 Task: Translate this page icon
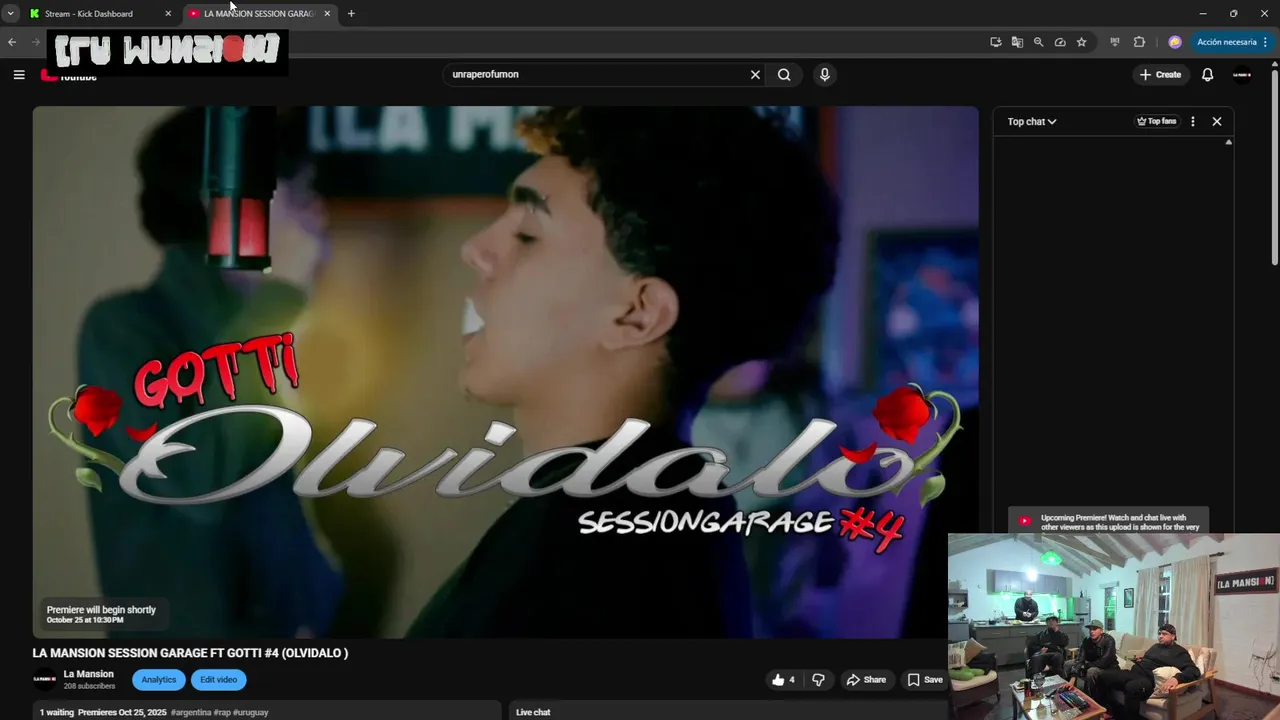coord(1017,42)
